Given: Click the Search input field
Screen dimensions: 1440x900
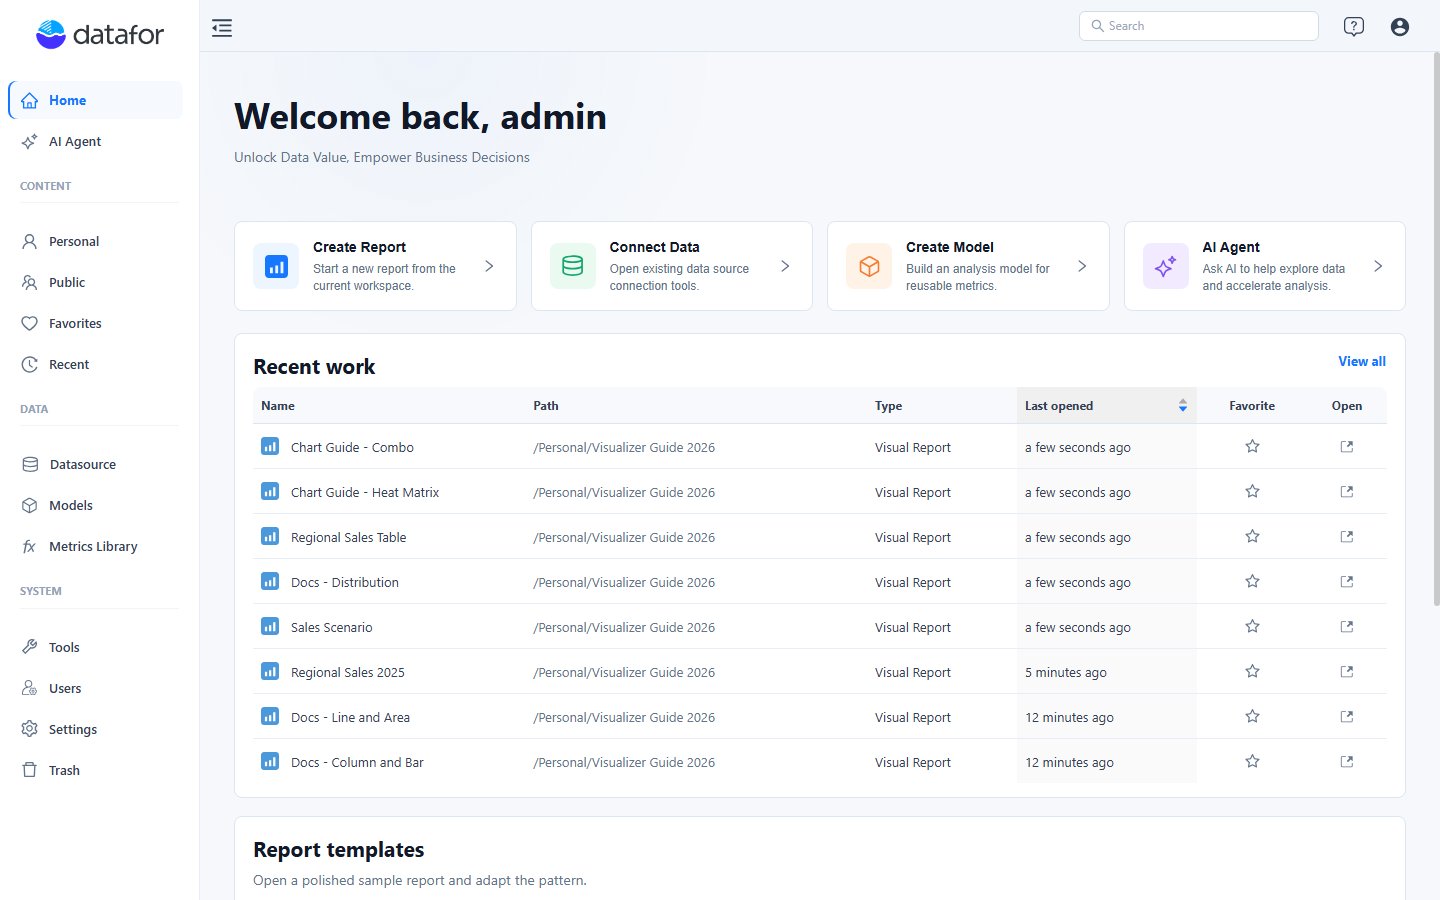Looking at the screenshot, I should (x=1199, y=26).
